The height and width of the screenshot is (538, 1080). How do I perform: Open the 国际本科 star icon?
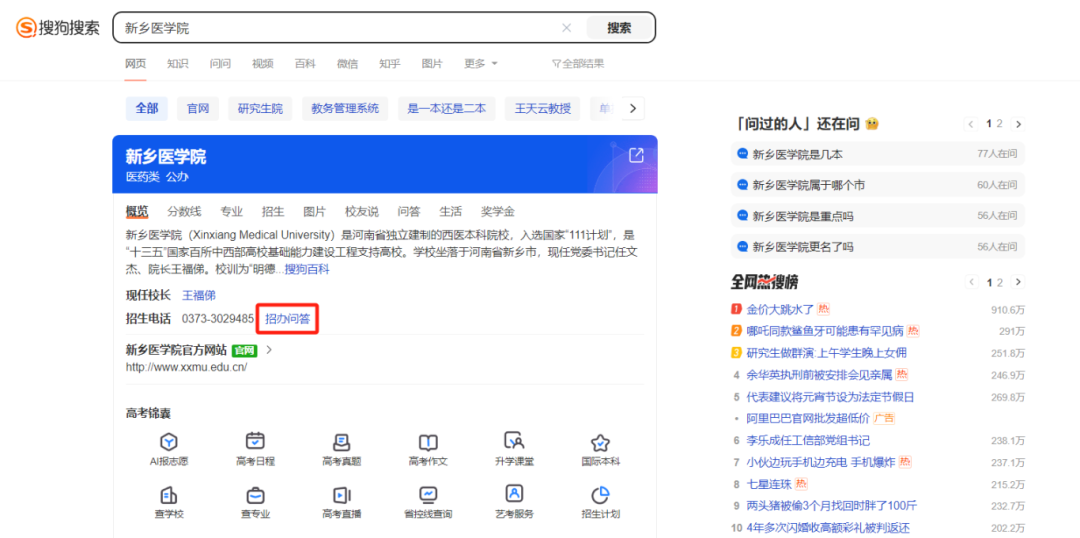600,442
